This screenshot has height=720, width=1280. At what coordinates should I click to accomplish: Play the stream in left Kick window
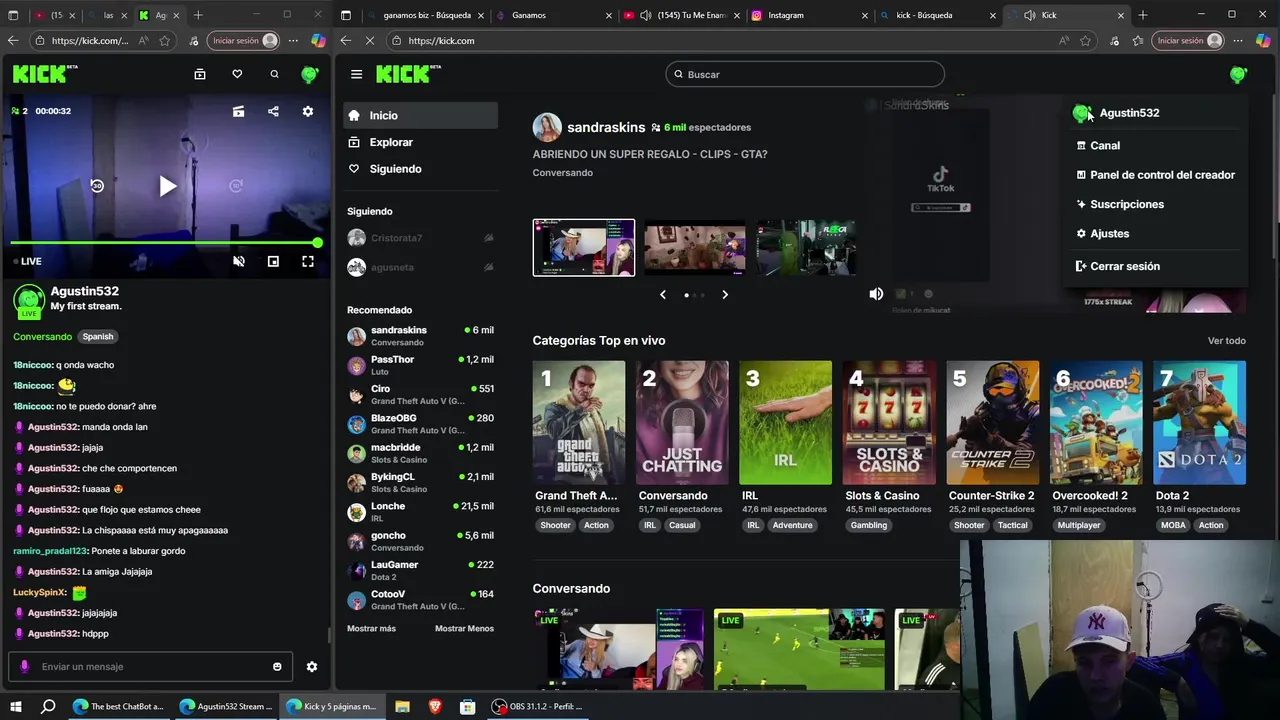pos(167,186)
